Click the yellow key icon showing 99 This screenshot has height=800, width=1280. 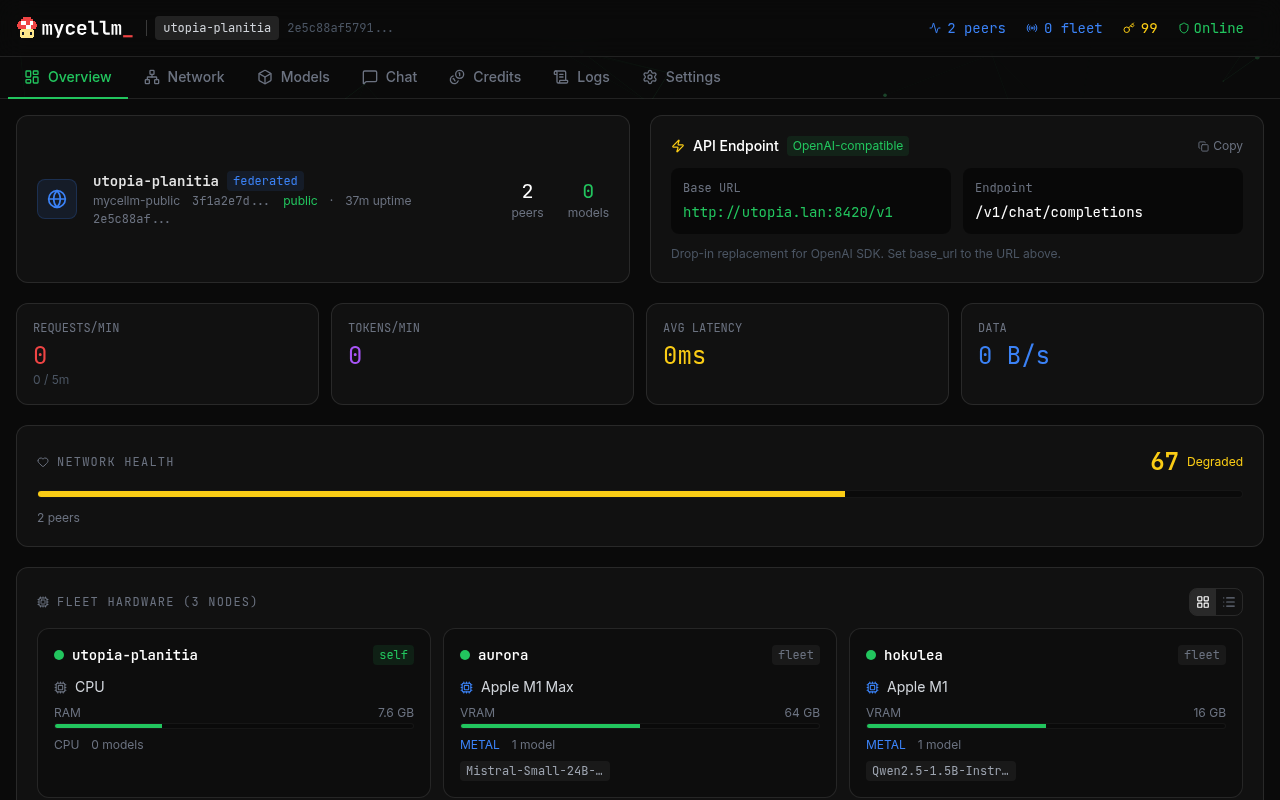(x=1128, y=28)
